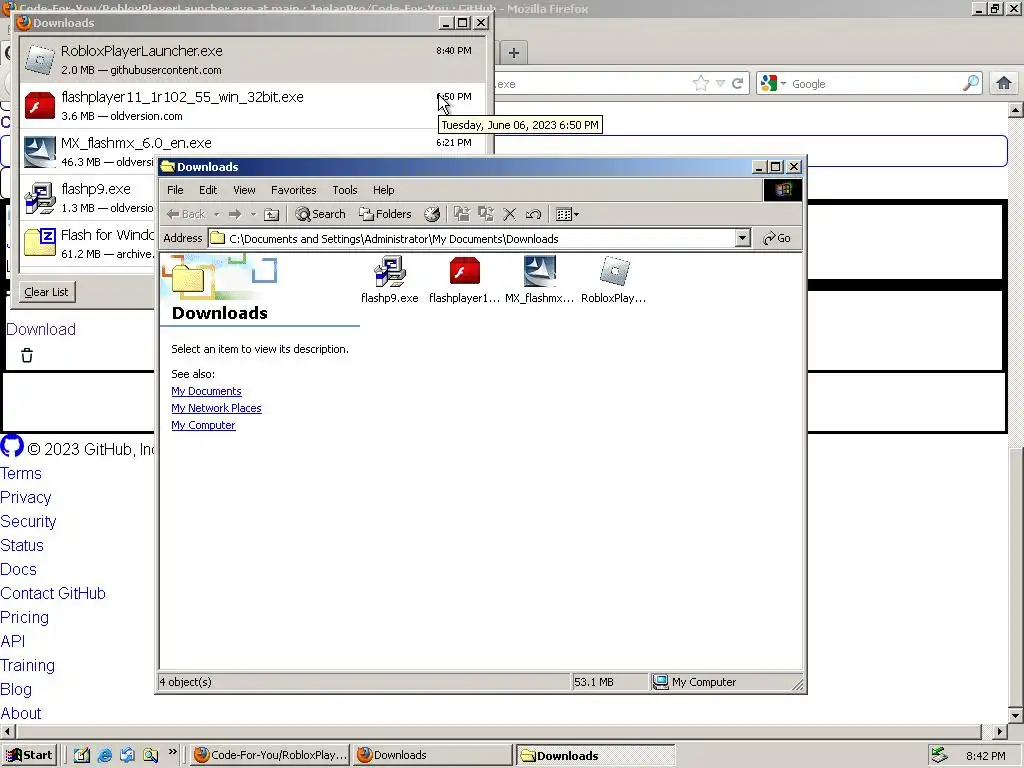
Task: Open the Help menu in Explorer
Action: [x=383, y=190]
